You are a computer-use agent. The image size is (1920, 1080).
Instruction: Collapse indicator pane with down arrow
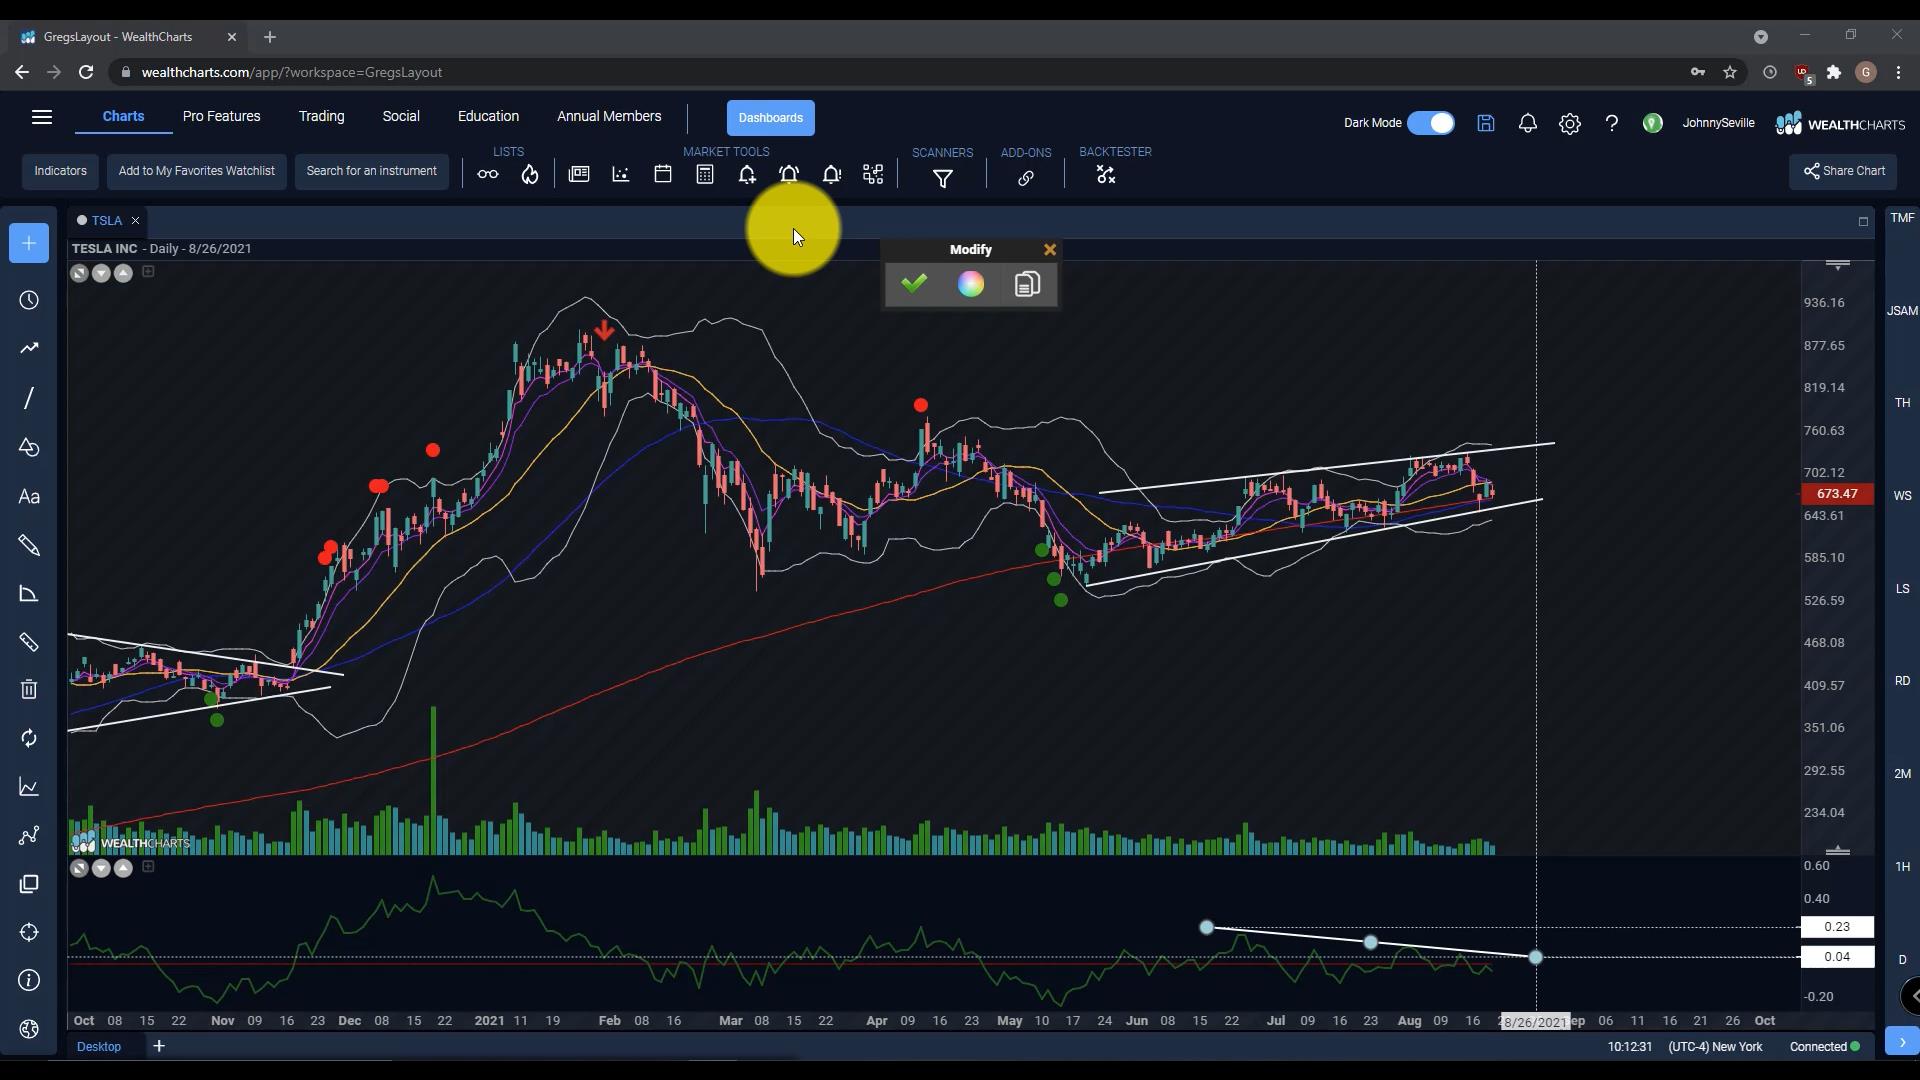pos(101,868)
